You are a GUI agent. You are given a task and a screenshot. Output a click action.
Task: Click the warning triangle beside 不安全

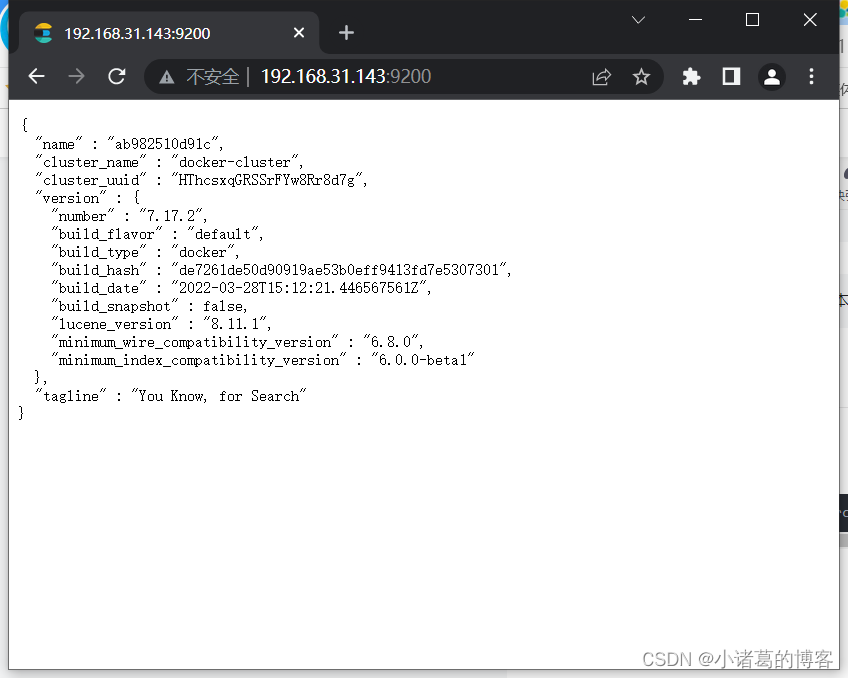166,76
